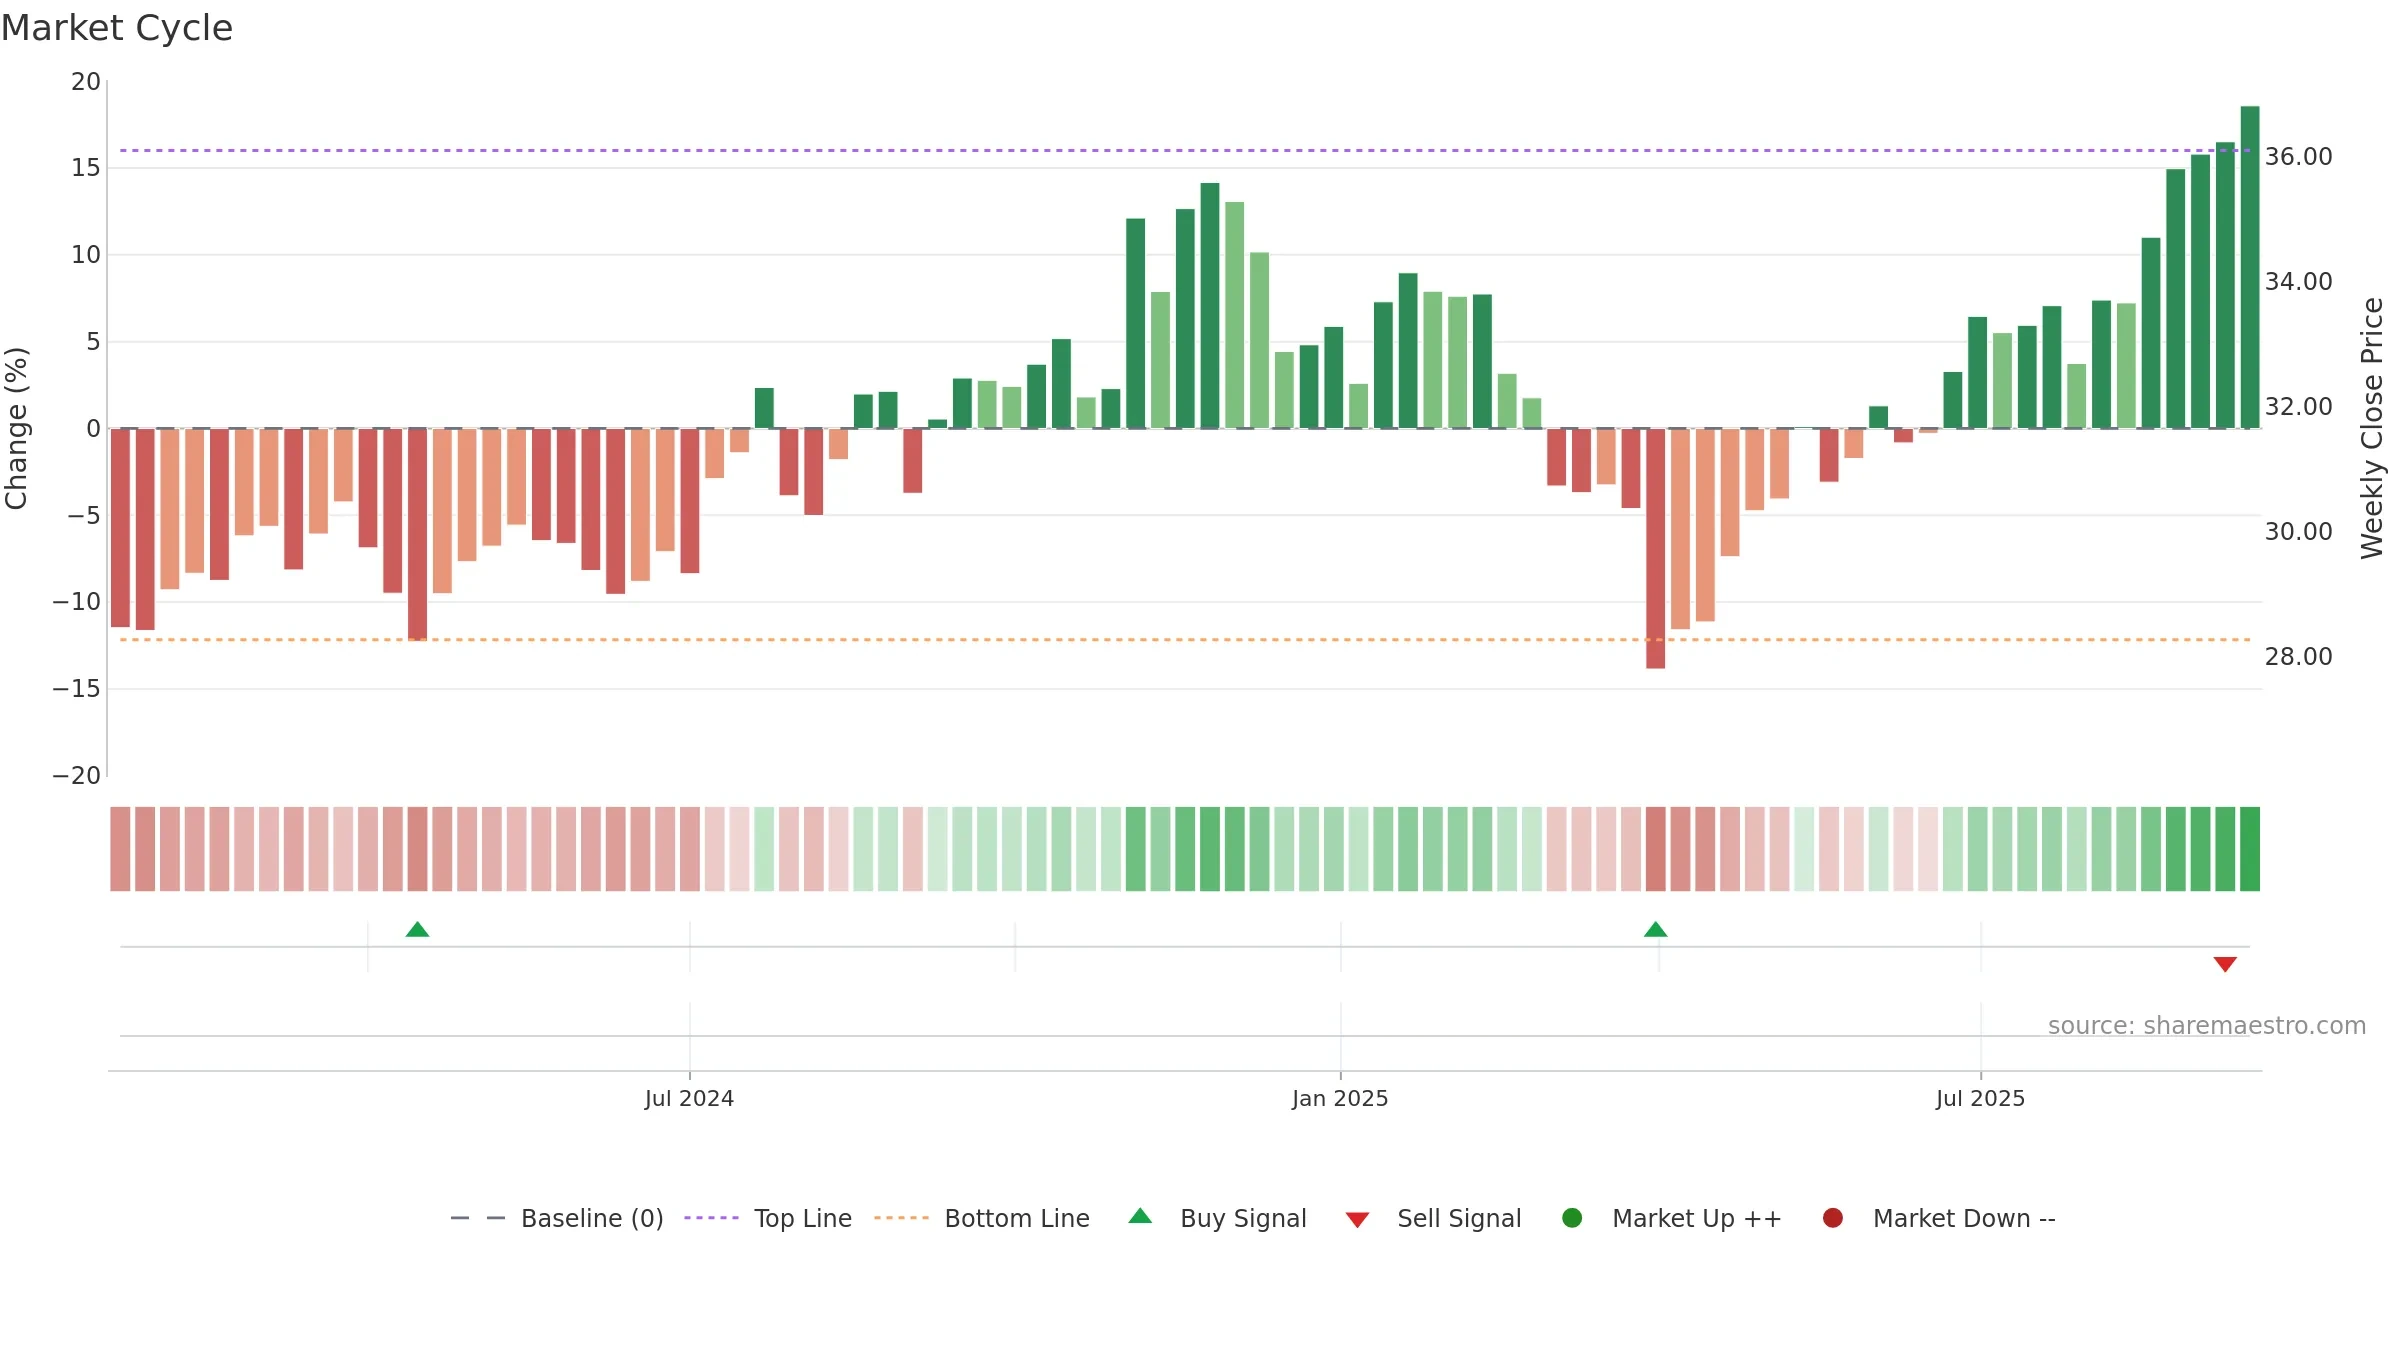This screenshot has width=2400, height=1350.
Task: Click the −20 label on the change axis
Action: coord(77,775)
